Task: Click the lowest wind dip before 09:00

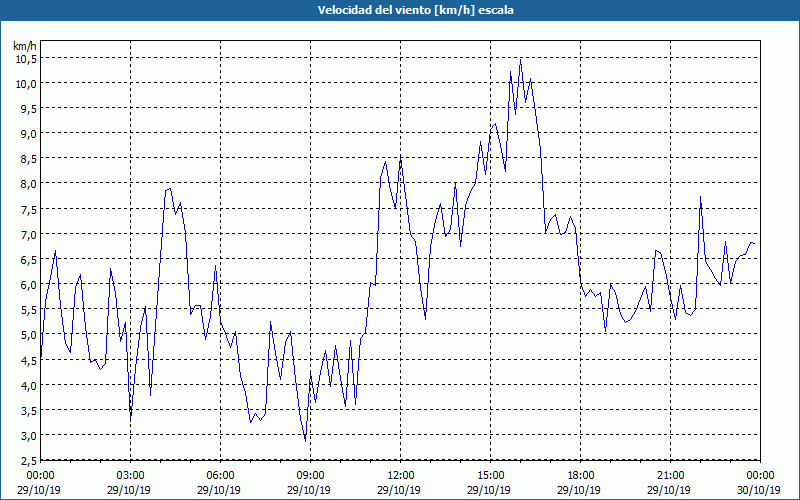Action: (x=305, y=441)
